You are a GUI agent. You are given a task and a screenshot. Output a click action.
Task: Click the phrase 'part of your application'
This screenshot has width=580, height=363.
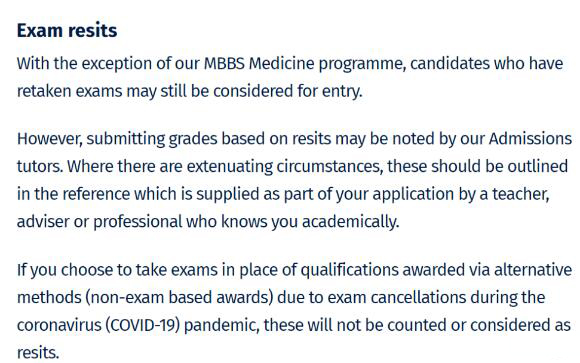click(369, 194)
